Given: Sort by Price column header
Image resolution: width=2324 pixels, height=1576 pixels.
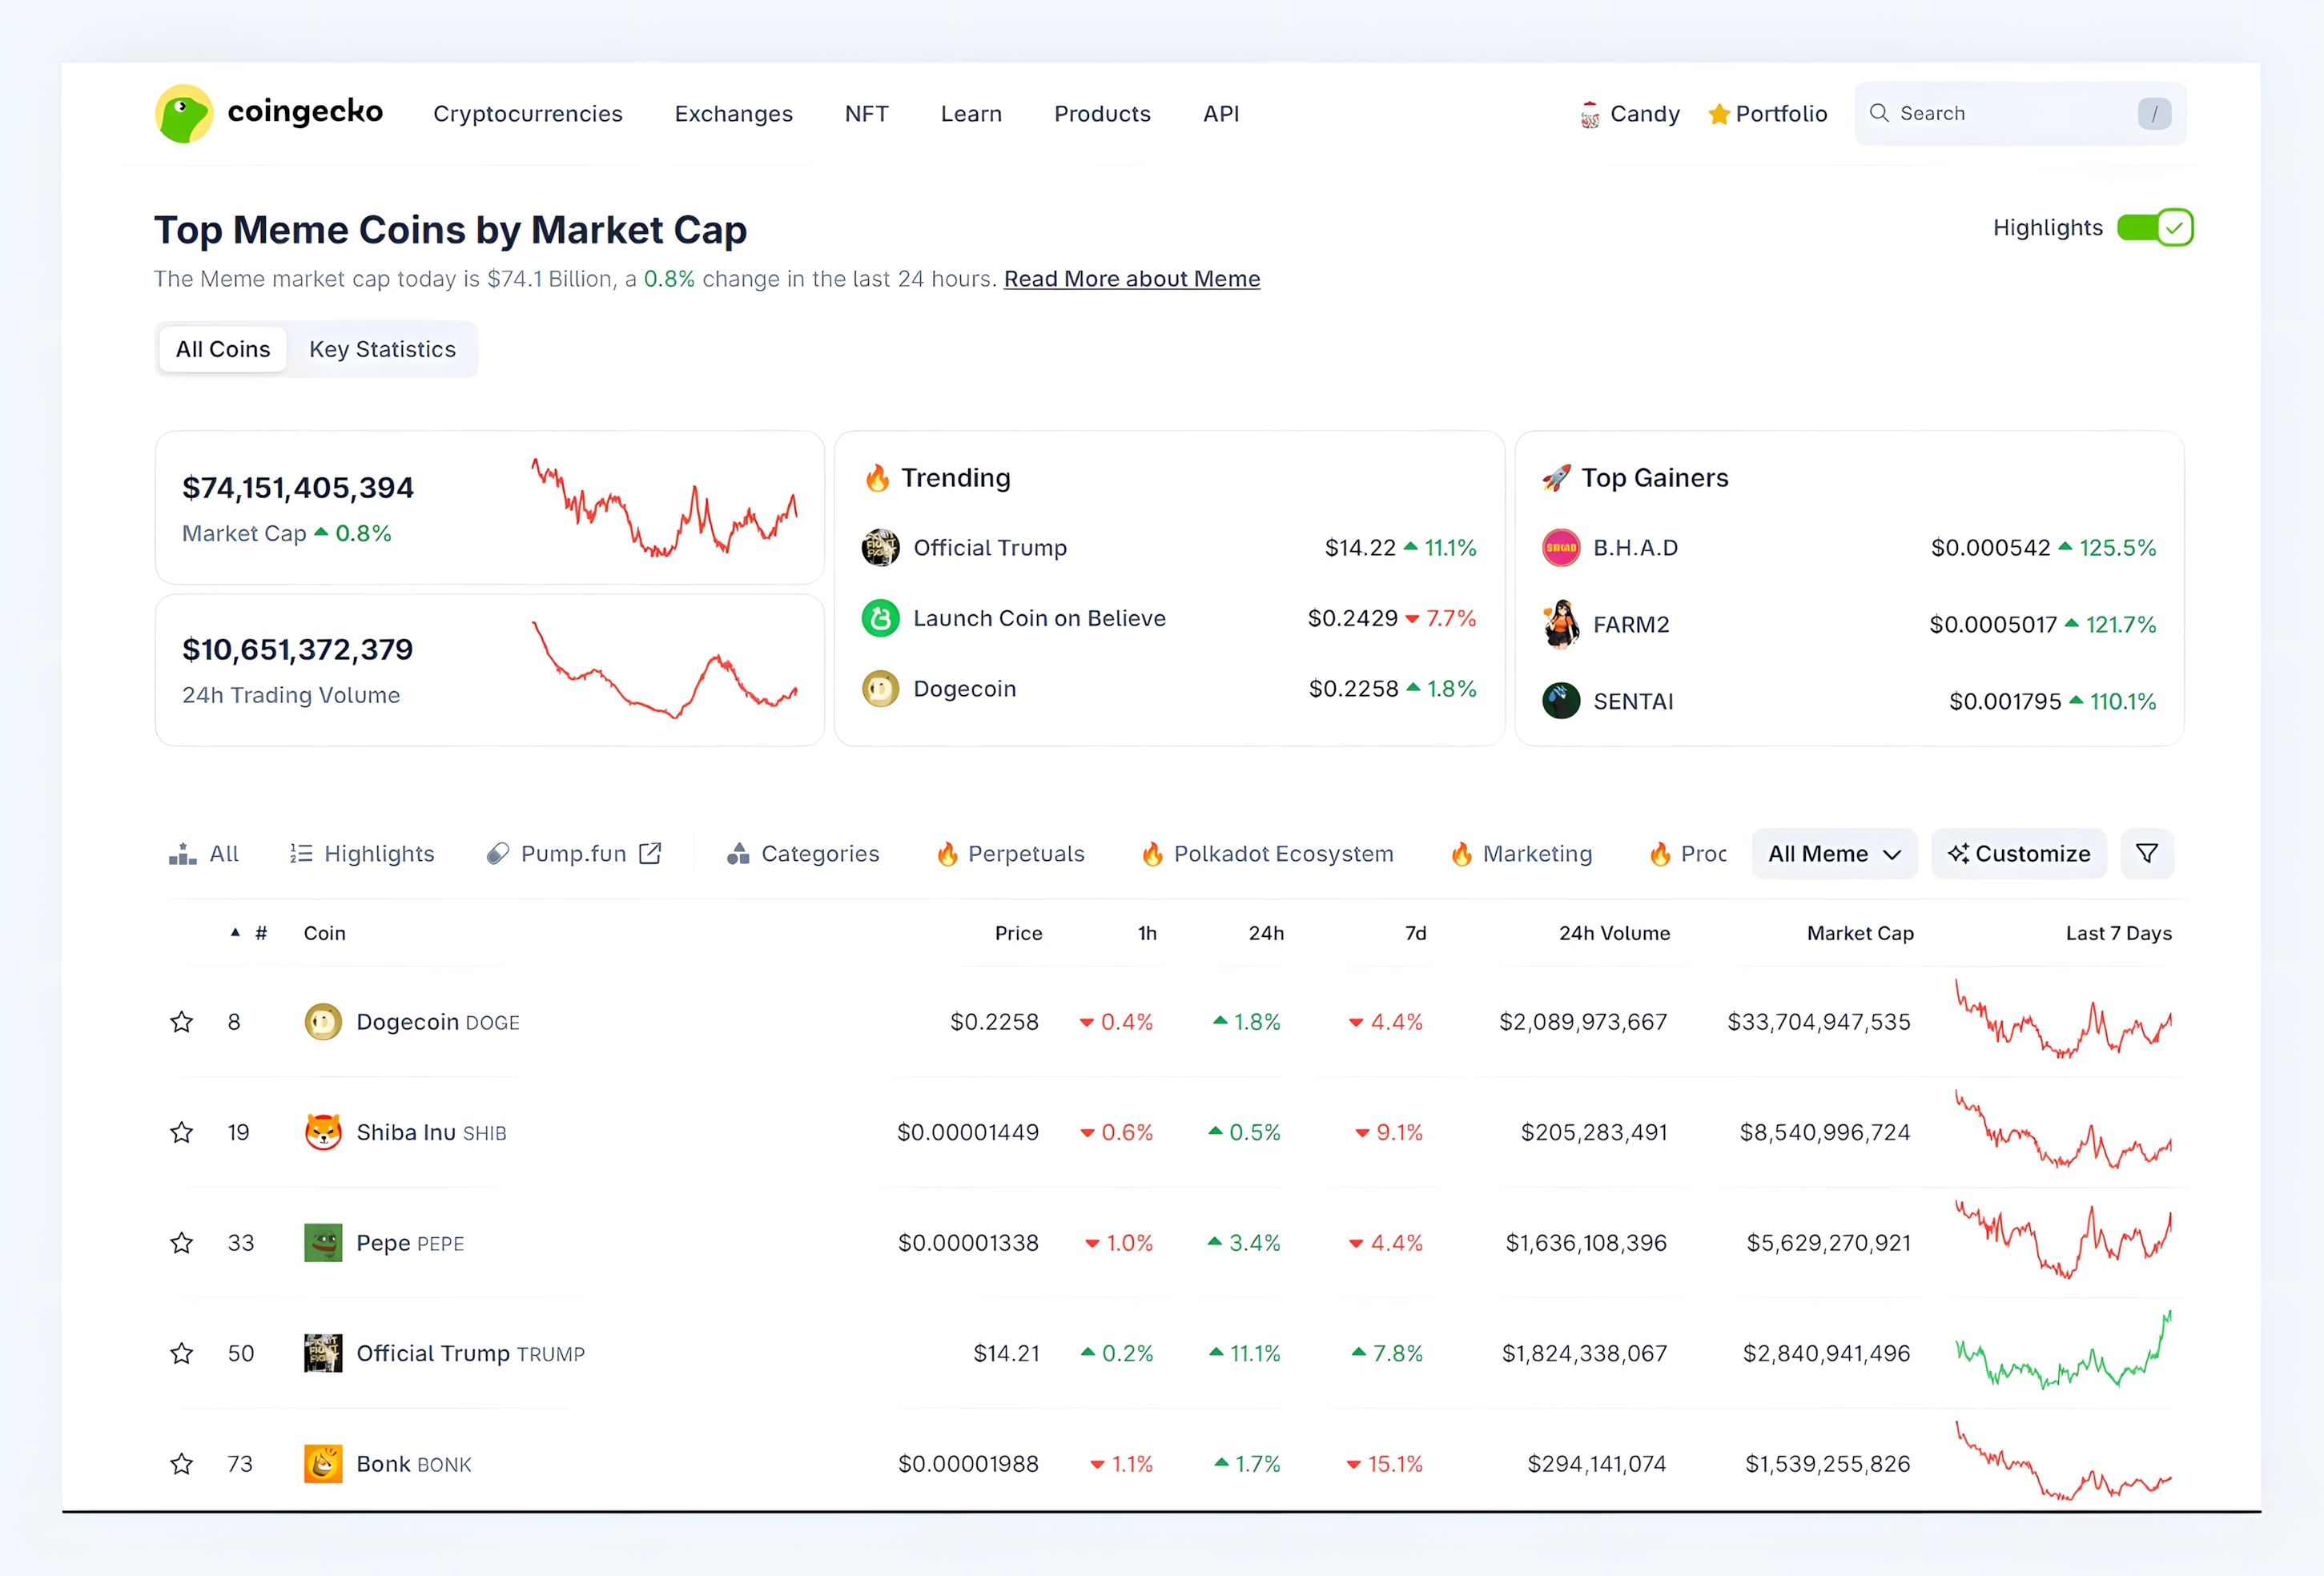Looking at the screenshot, I should pos(1018,933).
